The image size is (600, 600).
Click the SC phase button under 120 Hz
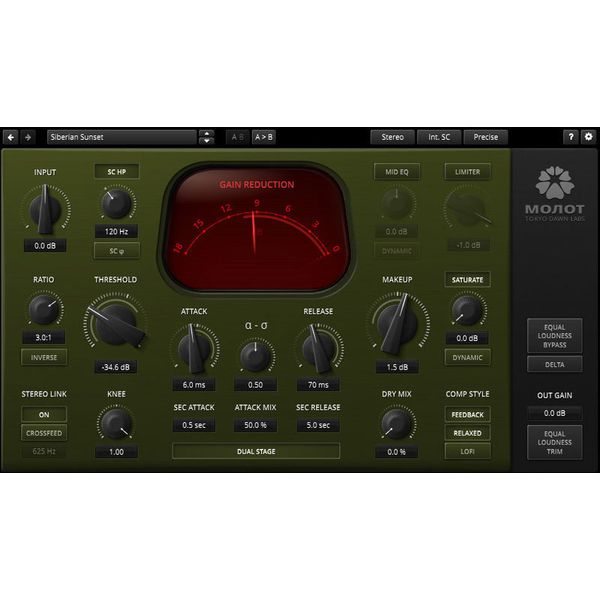(x=117, y=251)
